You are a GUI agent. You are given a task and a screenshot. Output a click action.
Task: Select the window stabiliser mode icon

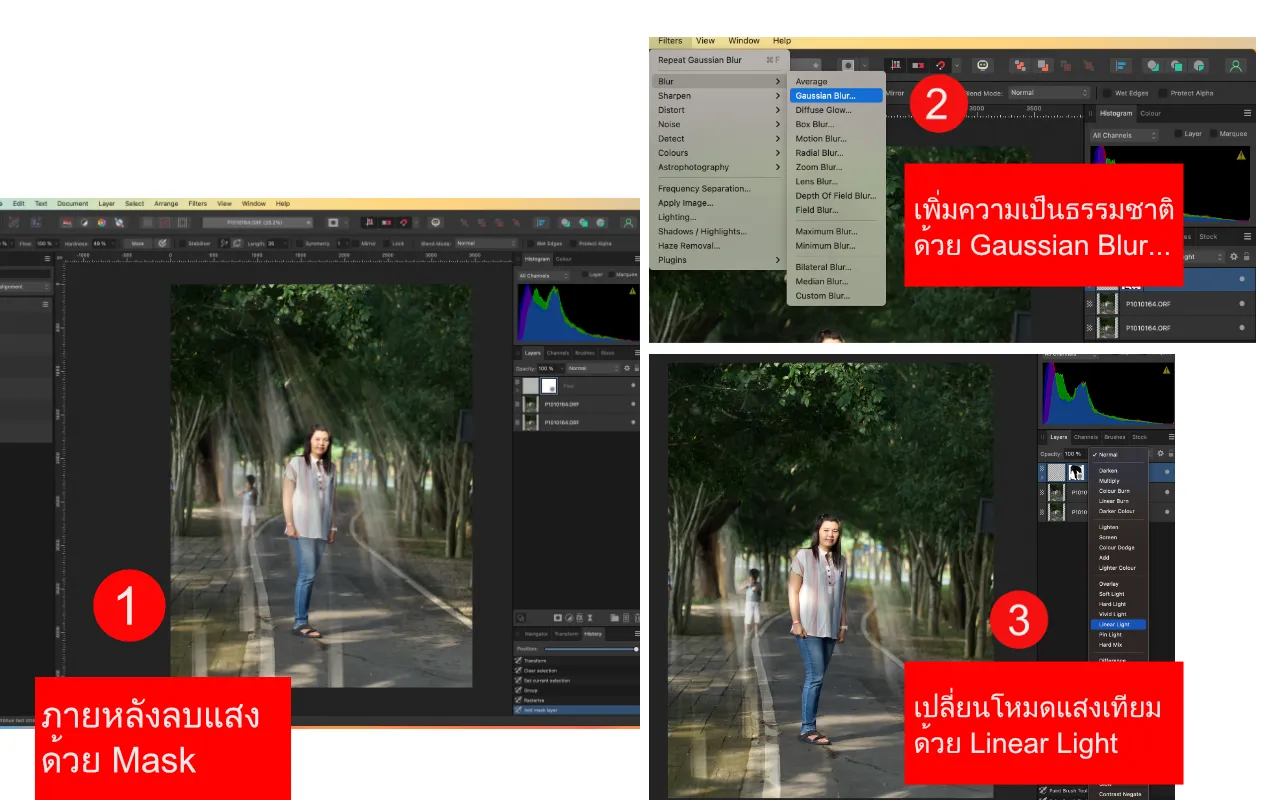click(238, 243)
